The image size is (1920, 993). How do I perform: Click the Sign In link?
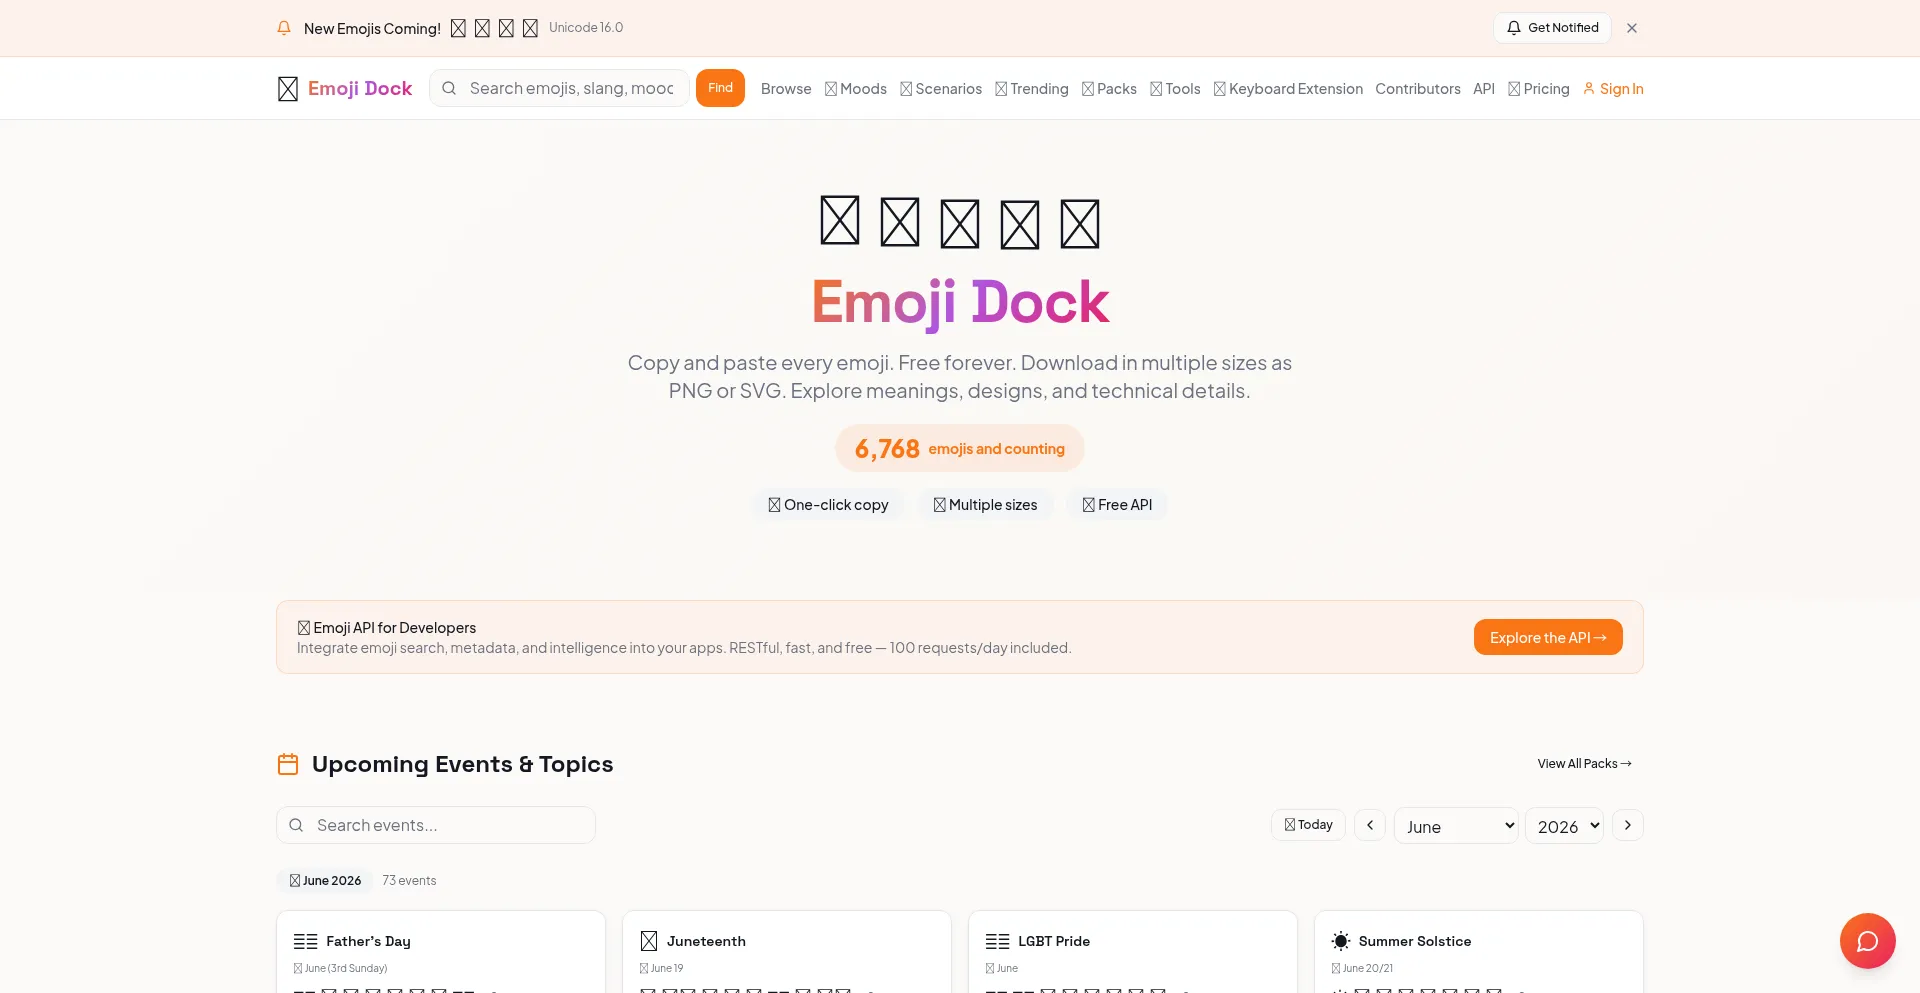(1613, 89)
